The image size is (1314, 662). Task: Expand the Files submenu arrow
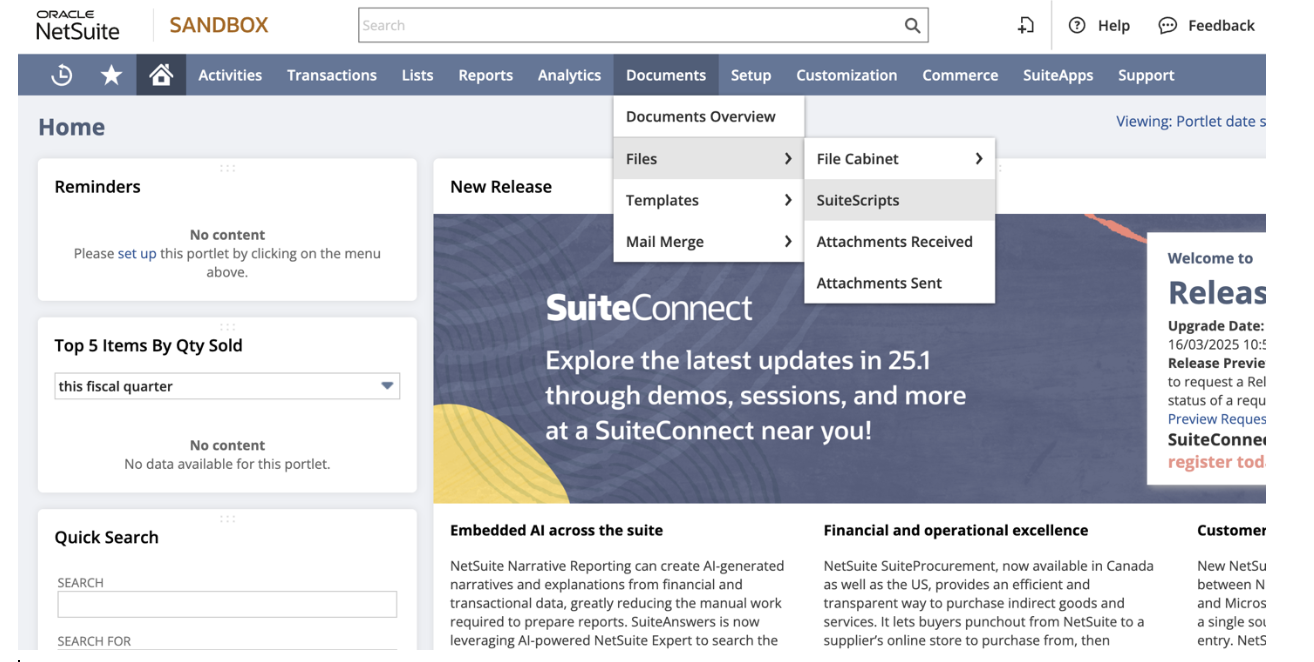click(788, 158)
